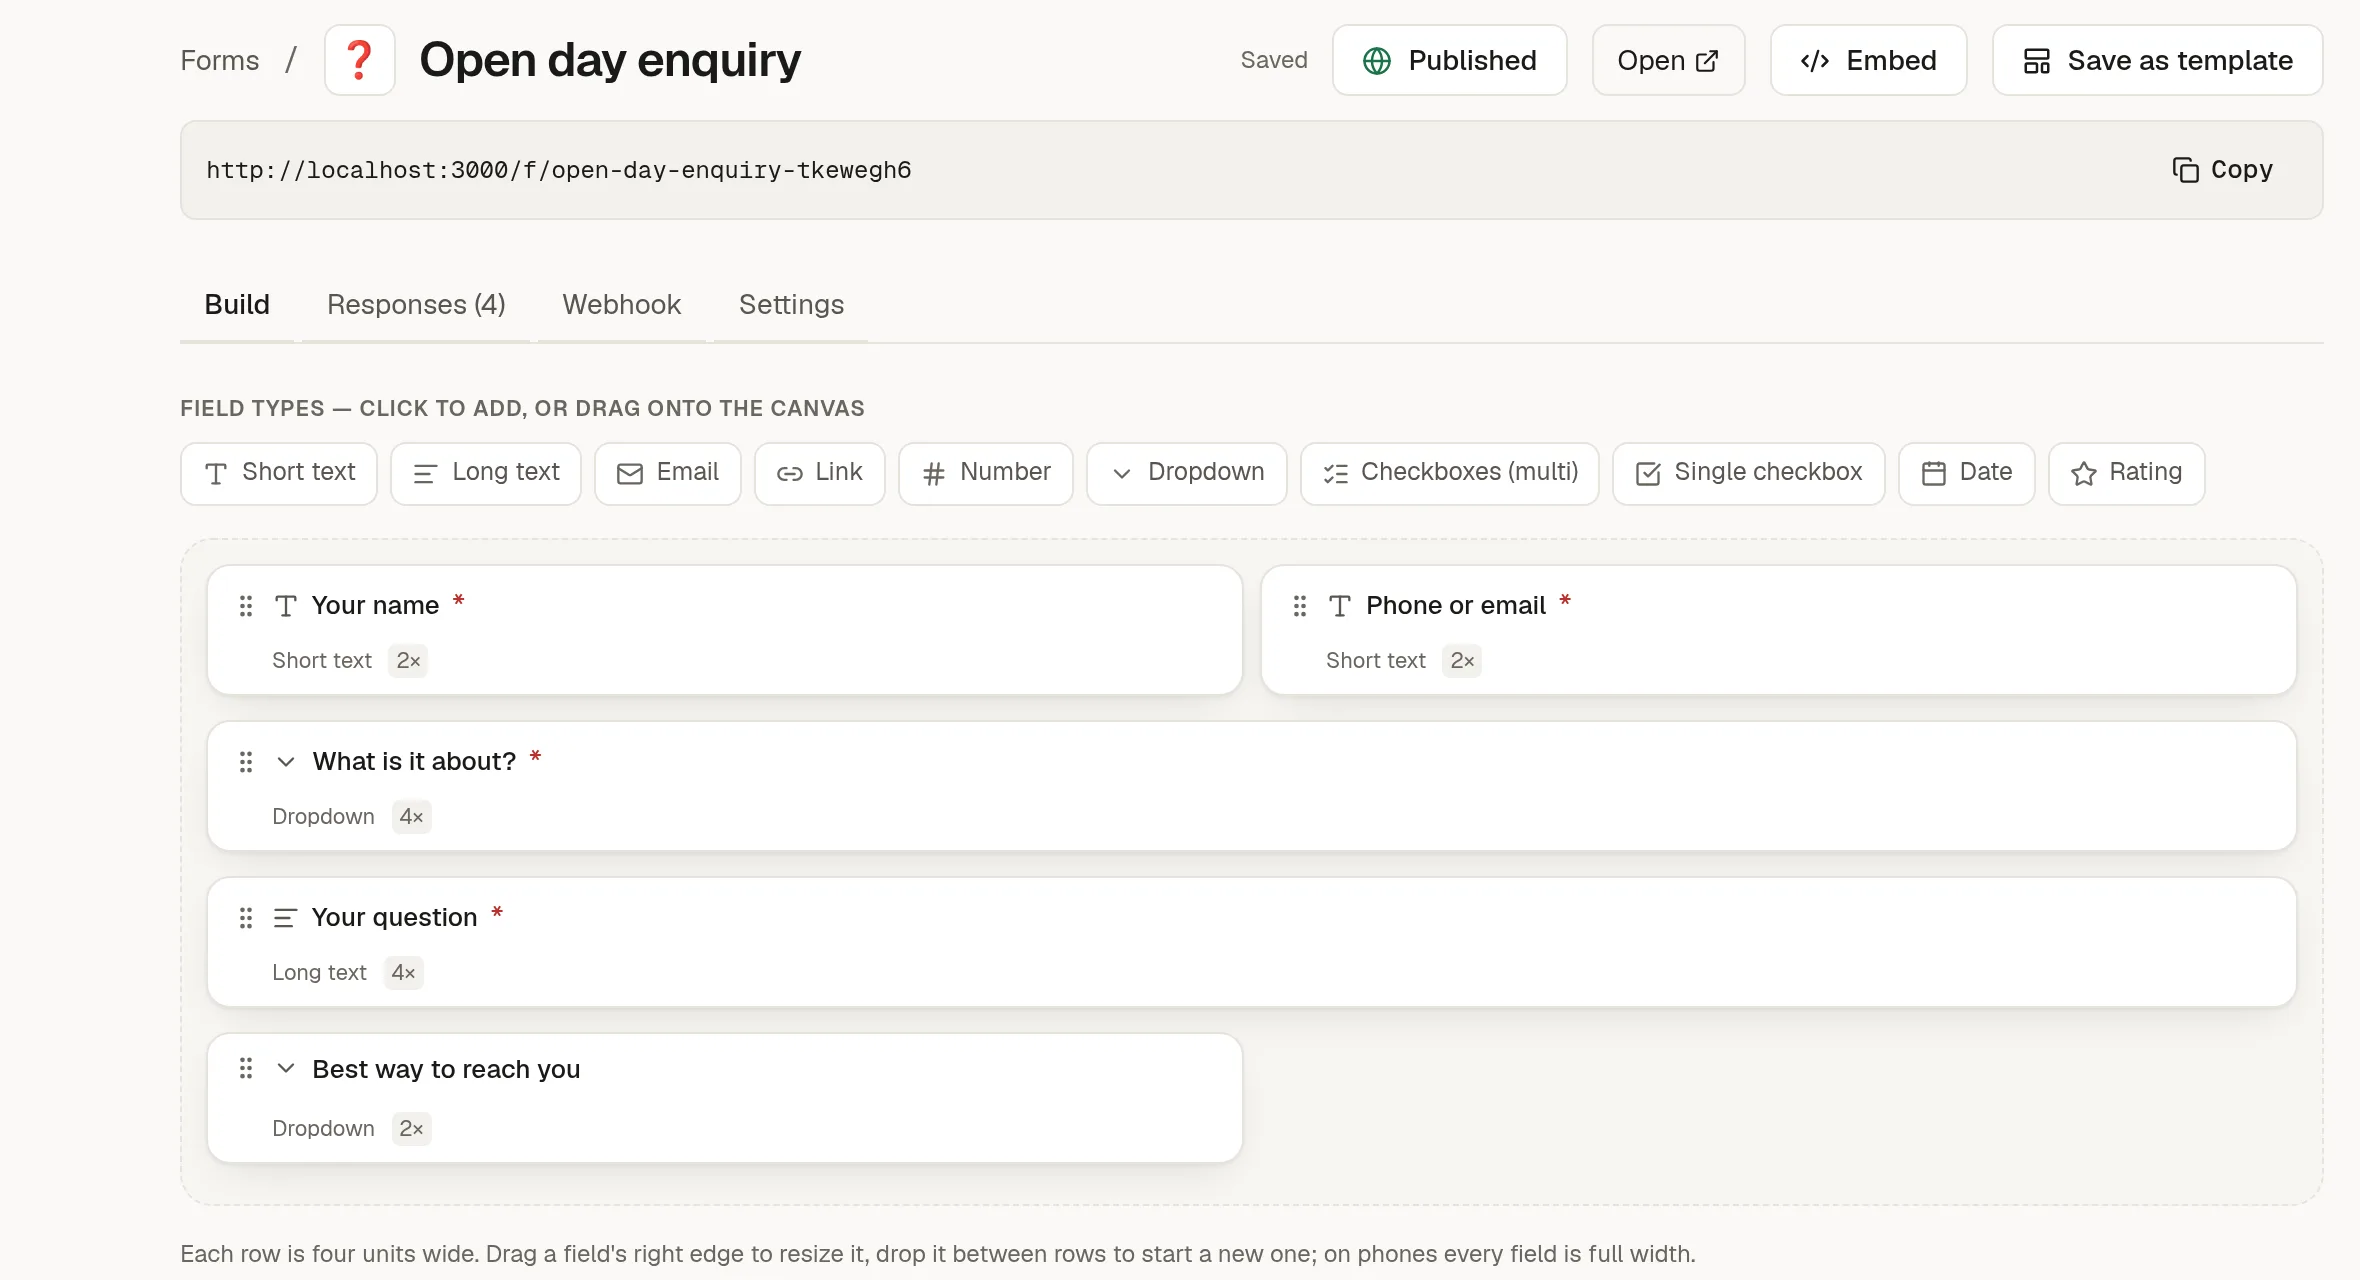Select the What is it about? field label

pyautogui.click(x=414, y=762)
